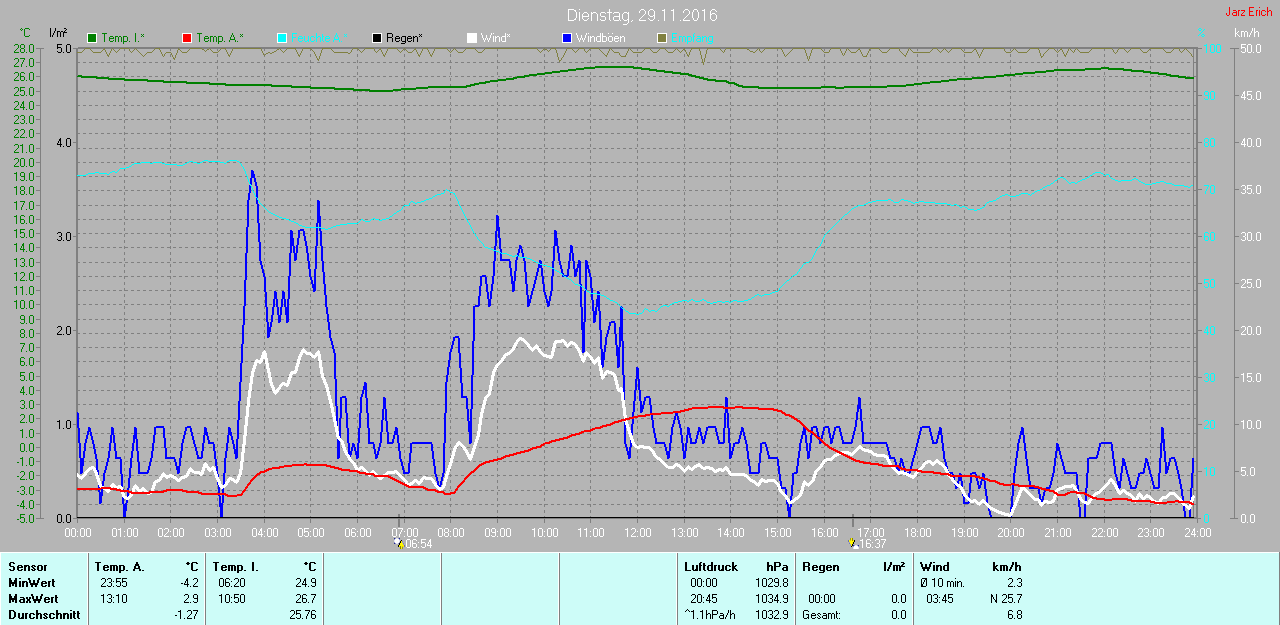Toggle the Regen* series label
This screenshot has height=625, width=1280.
(404, 38)
